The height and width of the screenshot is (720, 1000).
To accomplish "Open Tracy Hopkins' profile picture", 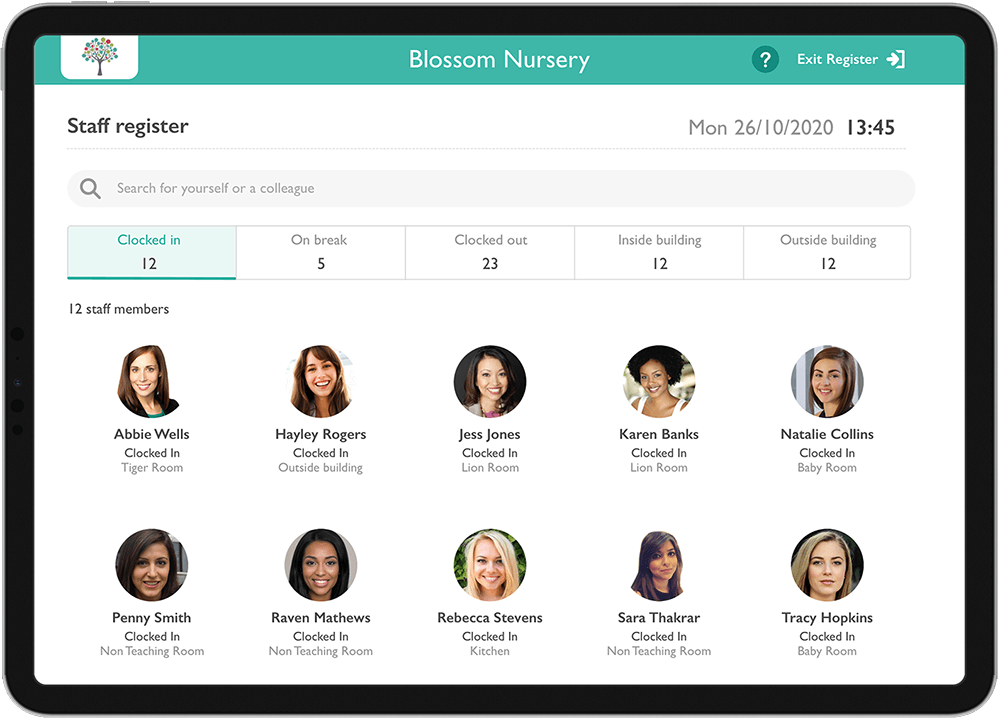I will (x=827, y=565).
